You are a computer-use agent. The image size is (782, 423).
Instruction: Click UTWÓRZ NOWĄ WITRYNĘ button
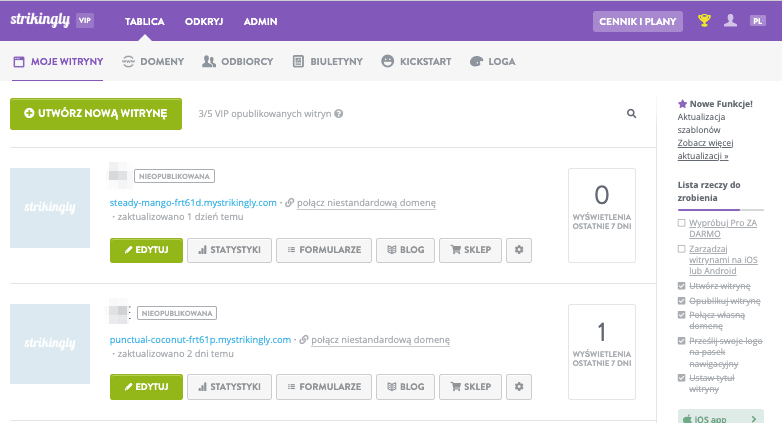[x=96, y=114]
